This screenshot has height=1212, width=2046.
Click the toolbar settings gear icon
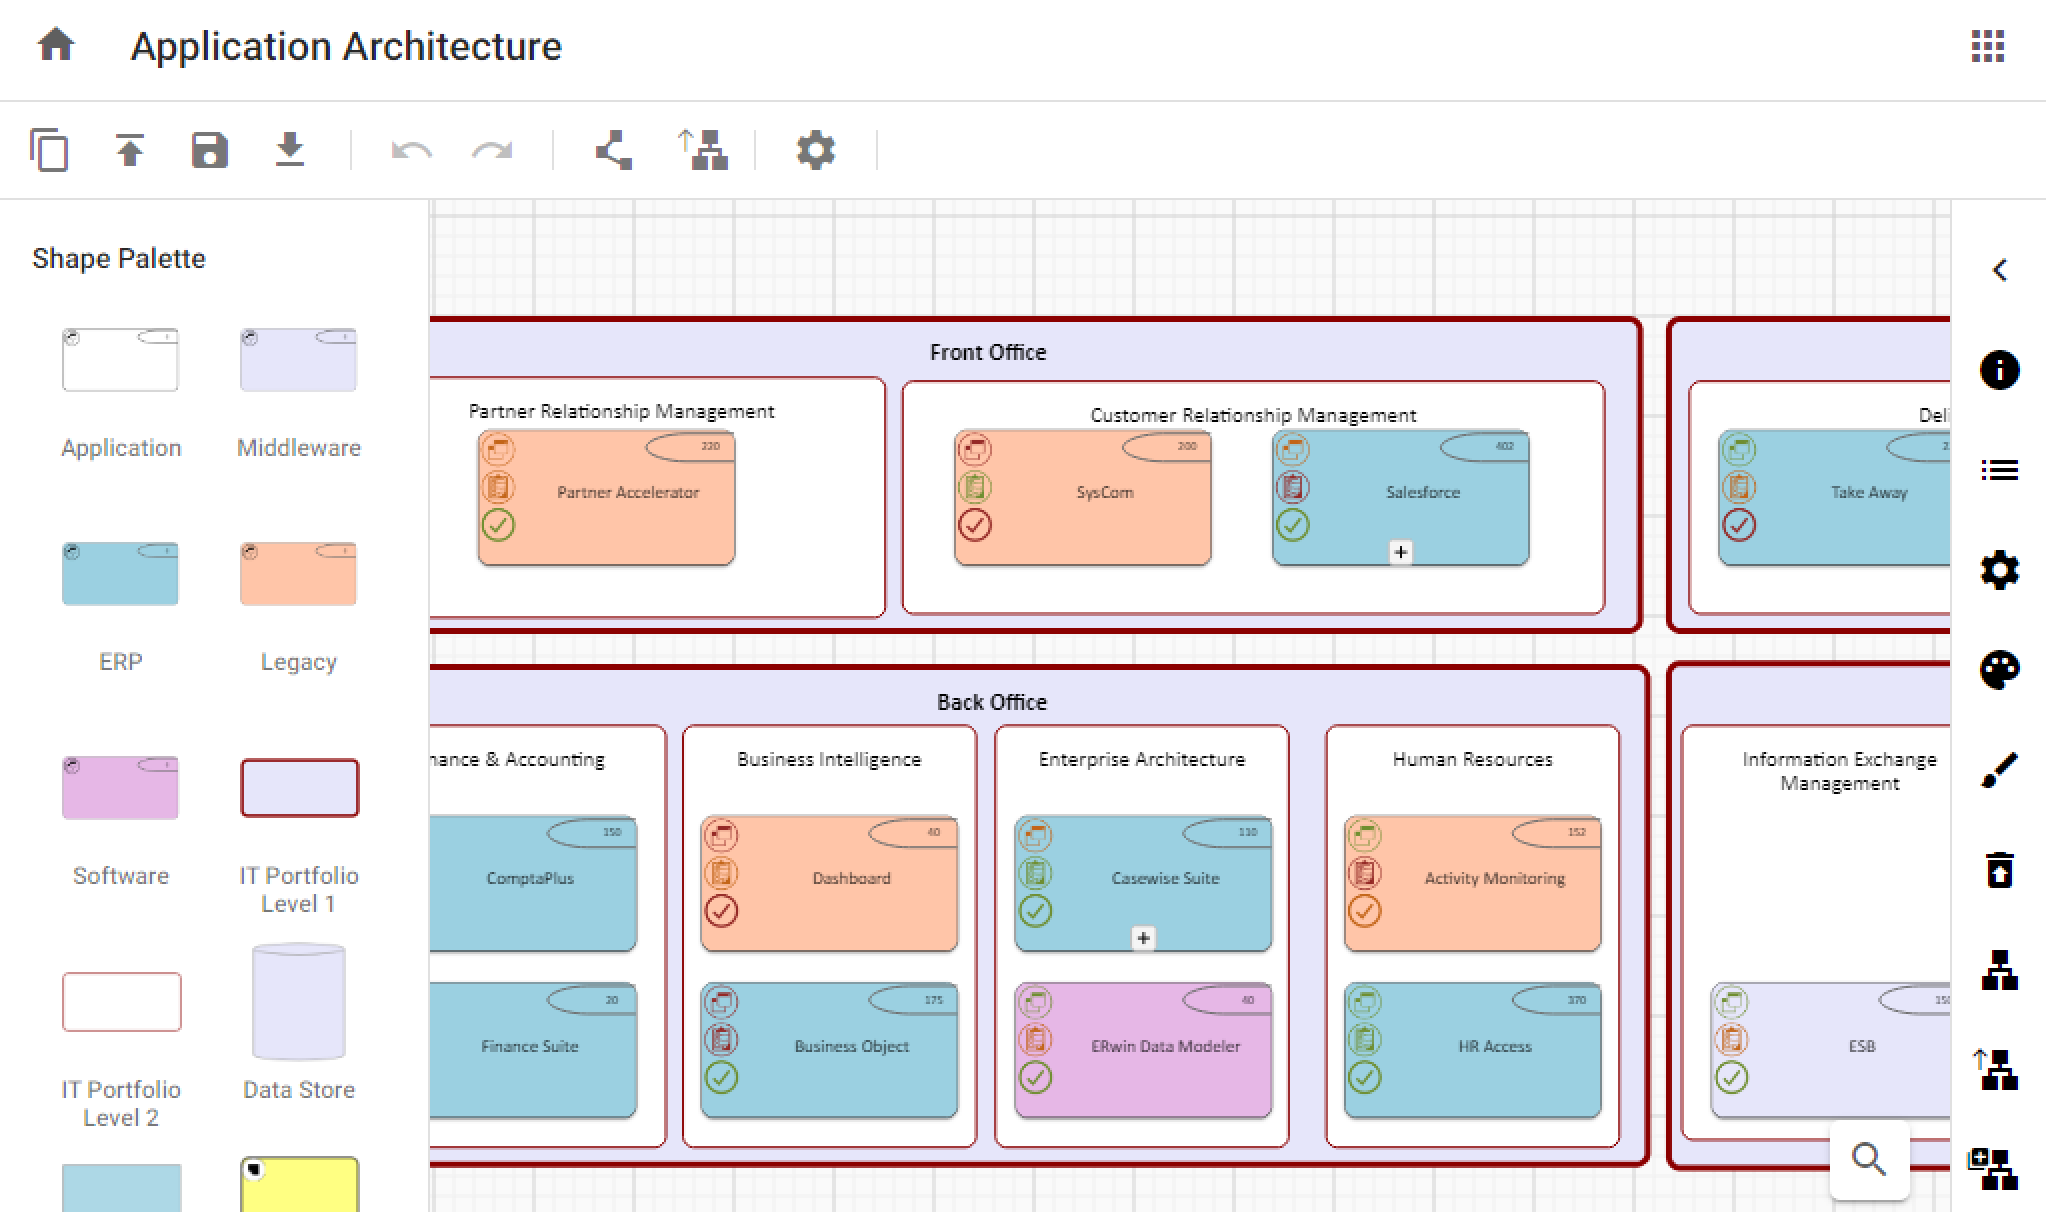click(x=815, y=151)
